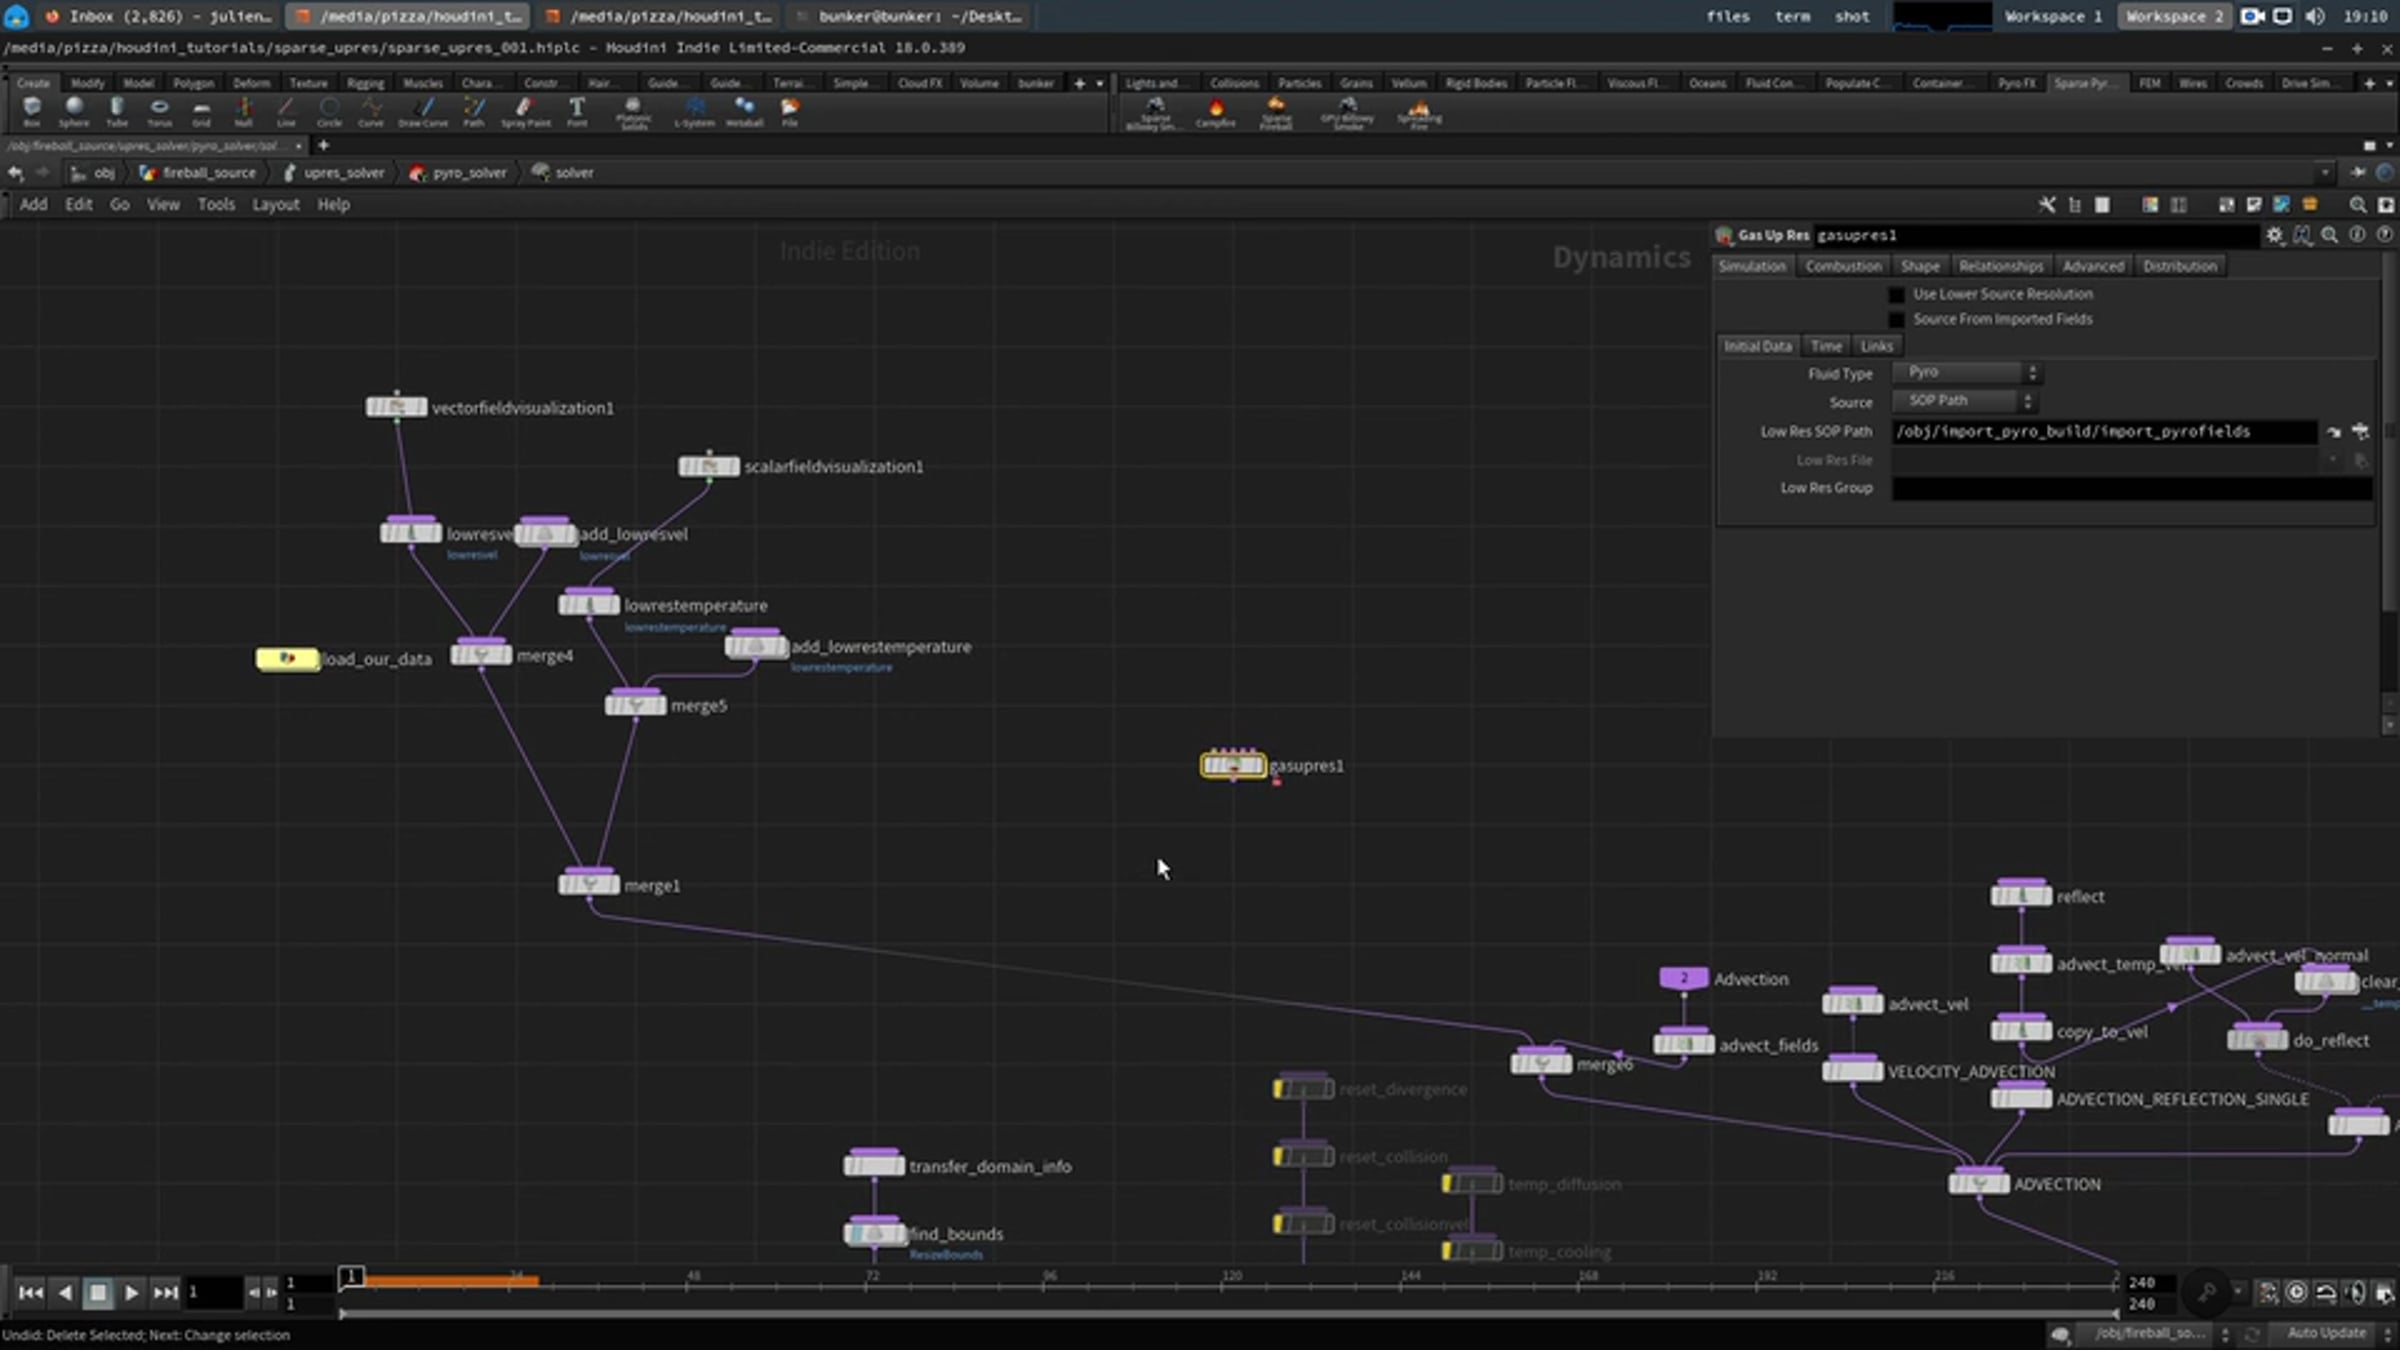
Task: Enable Use Lower Source Resolution checkbox
Action: click(1896, 295)
